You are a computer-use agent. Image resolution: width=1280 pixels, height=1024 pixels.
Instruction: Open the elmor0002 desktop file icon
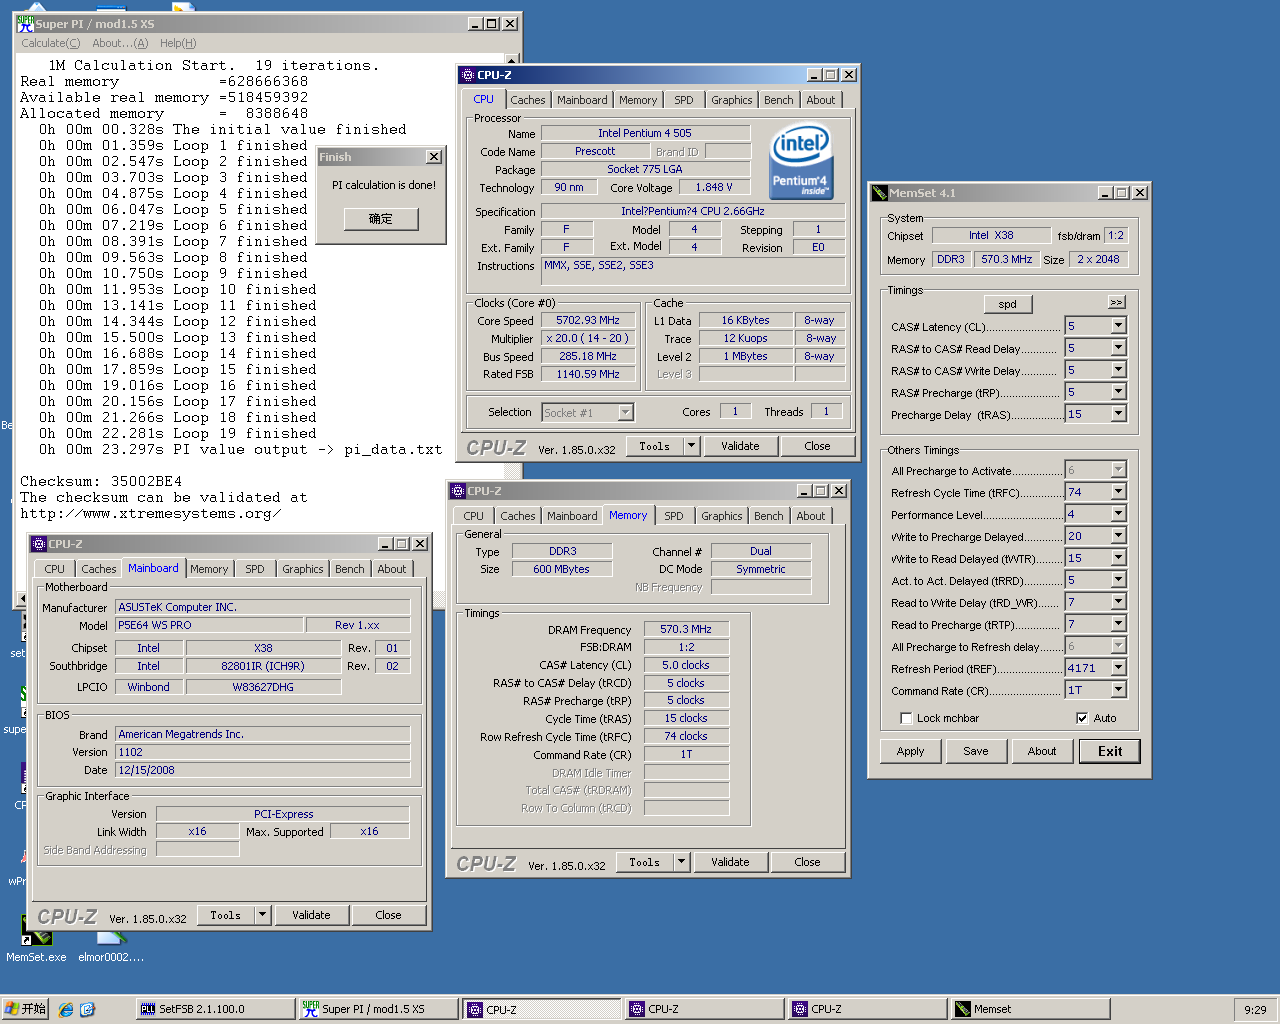tap(111, 944)
